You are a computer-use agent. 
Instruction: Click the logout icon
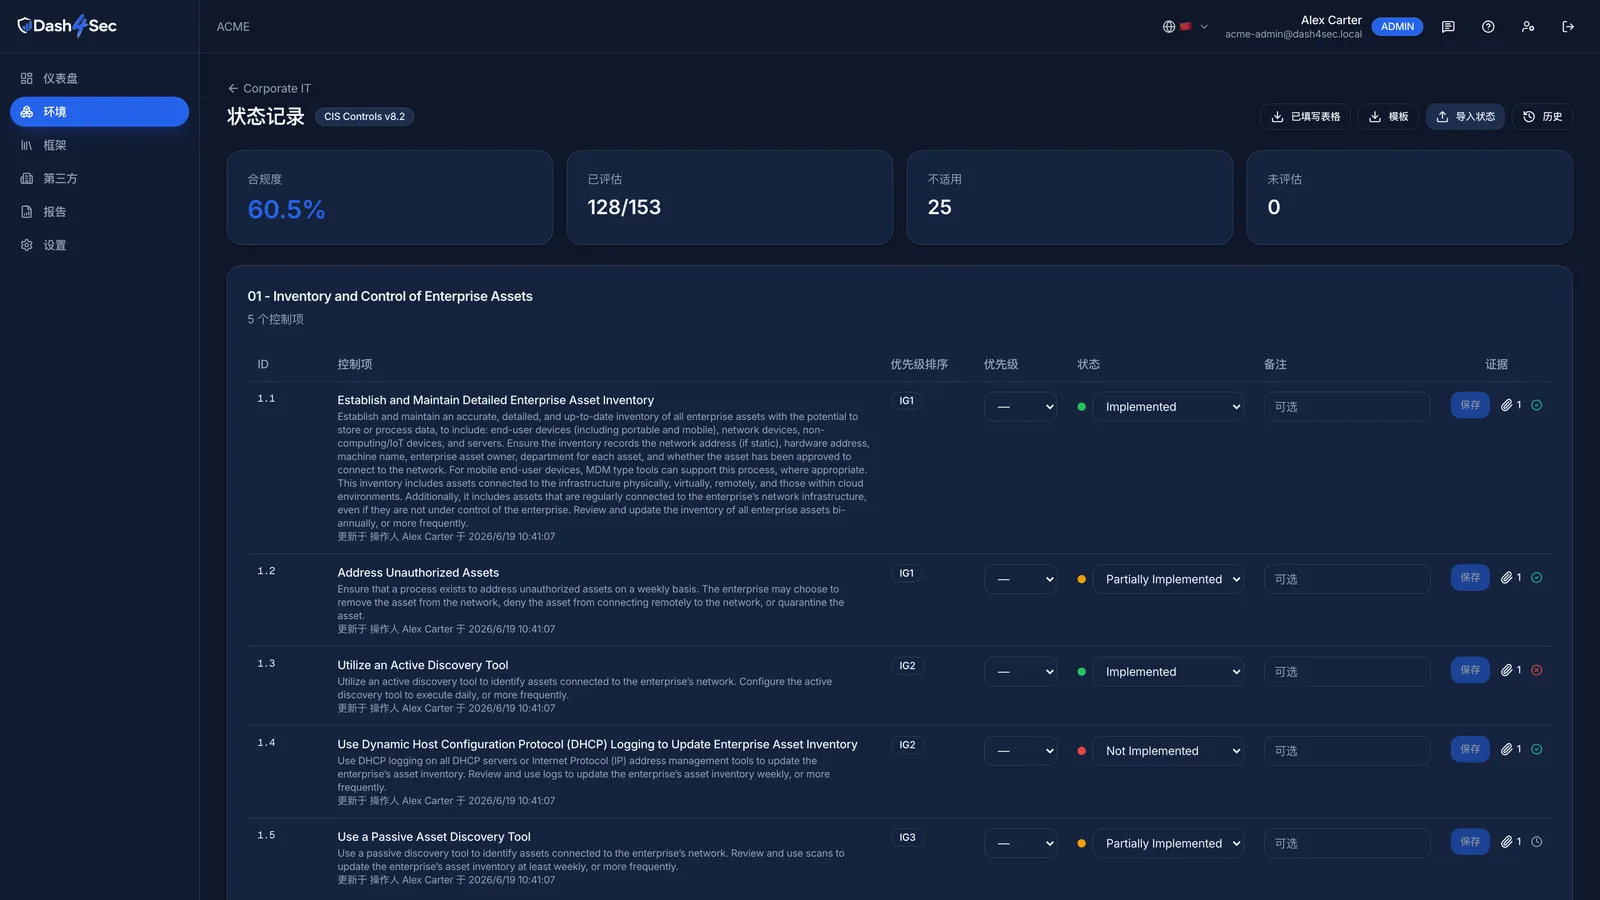1568,27
